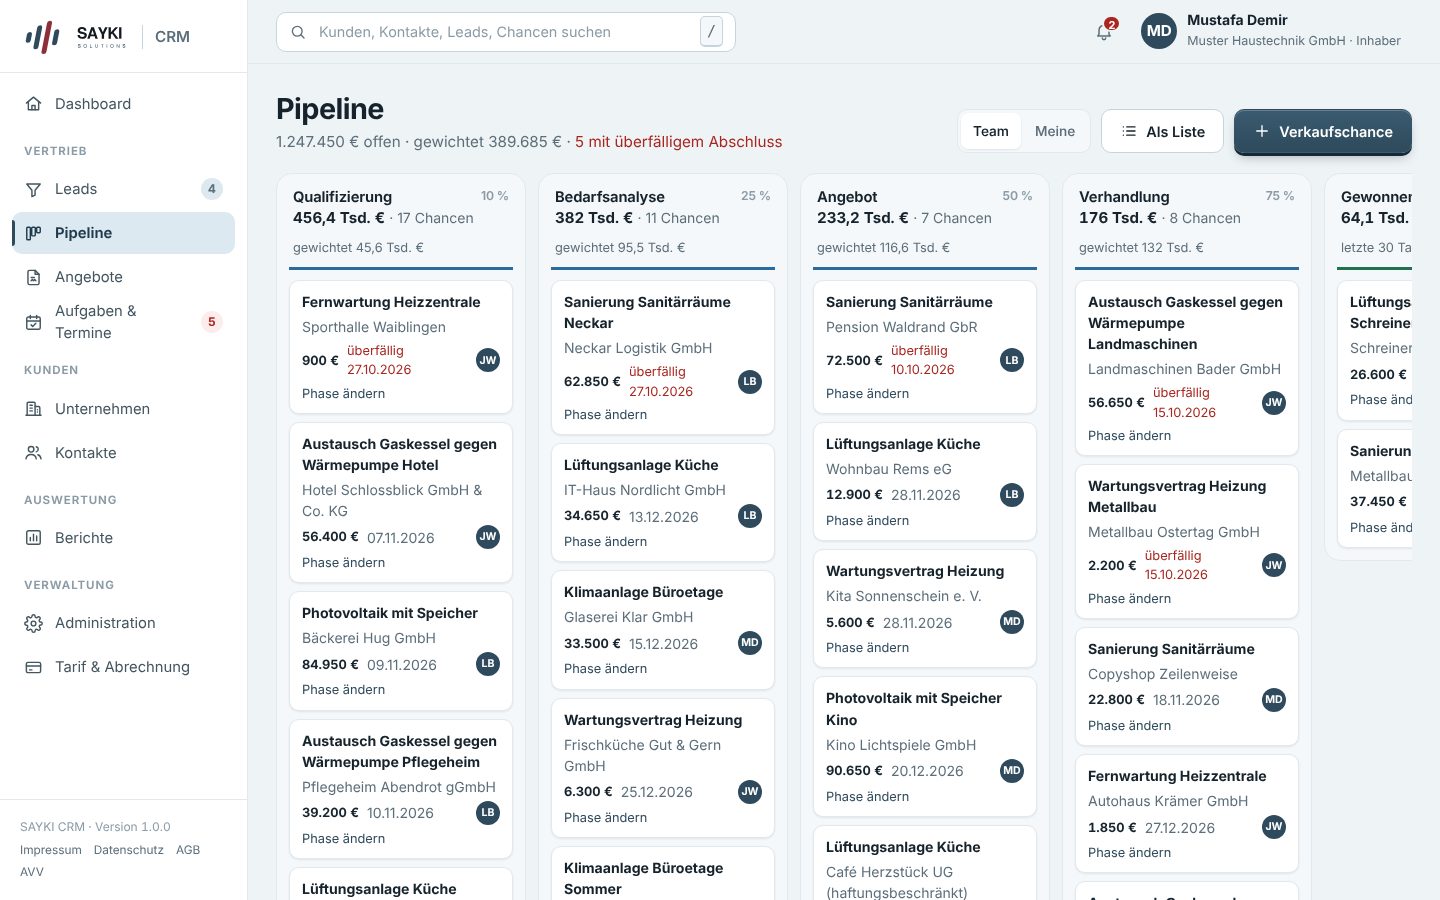Change phase for Pension Waldrand GbR deal
This screenshot has width=1440, height=900.
[x=868, y=394]
